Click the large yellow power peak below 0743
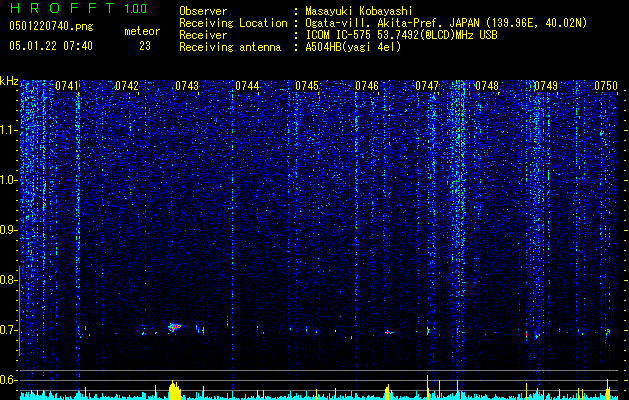629x400 pixels. (174, 390)
